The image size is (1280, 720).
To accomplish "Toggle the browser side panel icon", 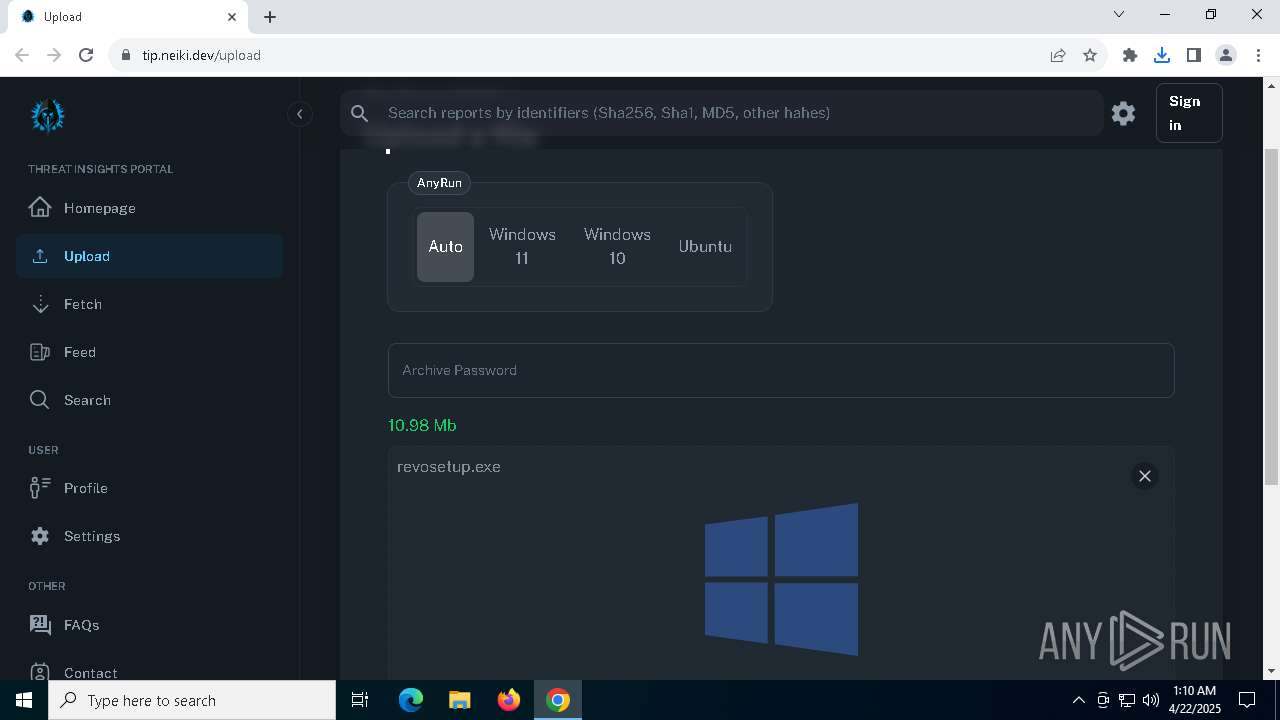I will 1194,55.
